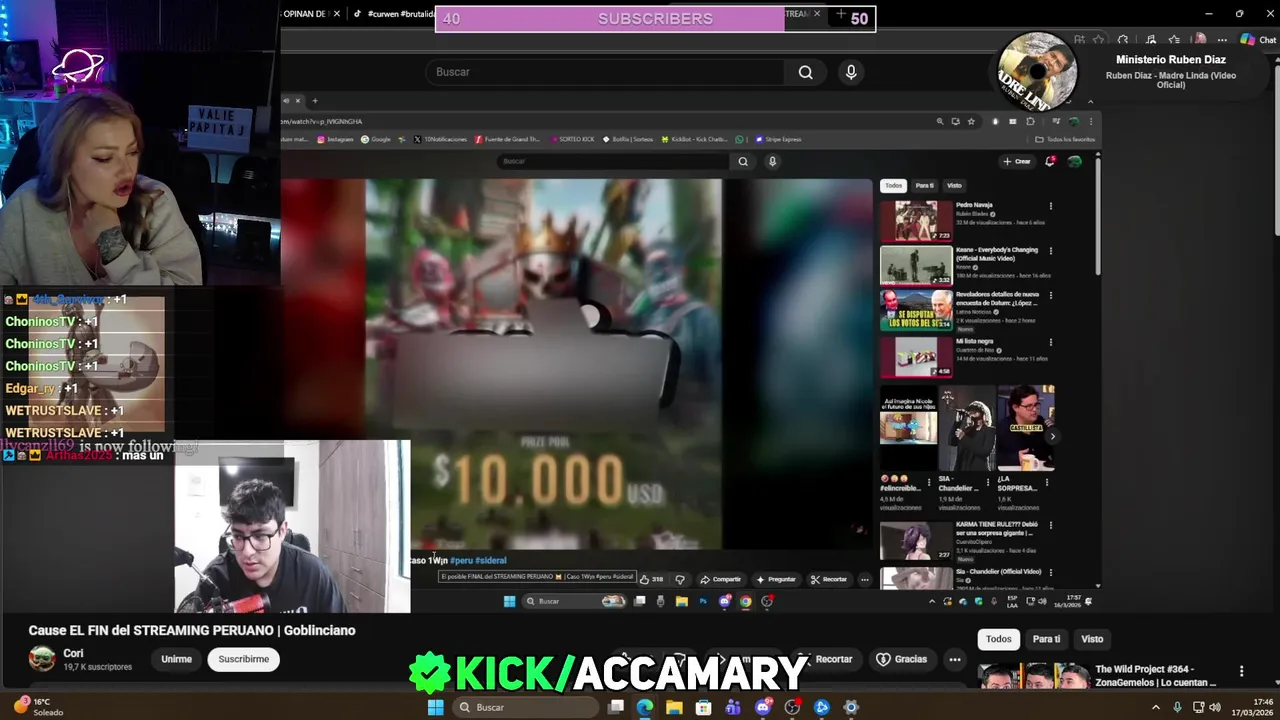This screenshot has height=720, width=1280.
Task: Open the Cori channel avatar
Action: [x=42, y=658]
